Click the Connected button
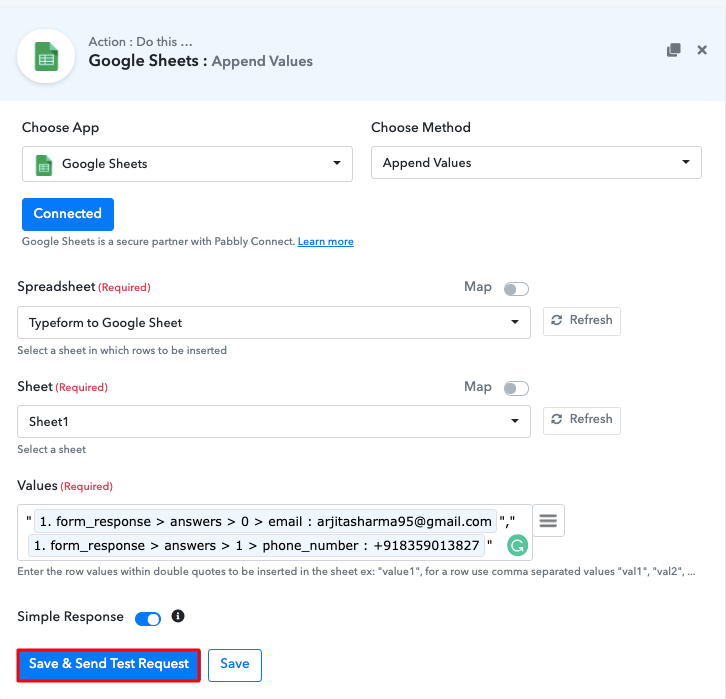Screen dimensions: 726x699 [x=68, y=214]
